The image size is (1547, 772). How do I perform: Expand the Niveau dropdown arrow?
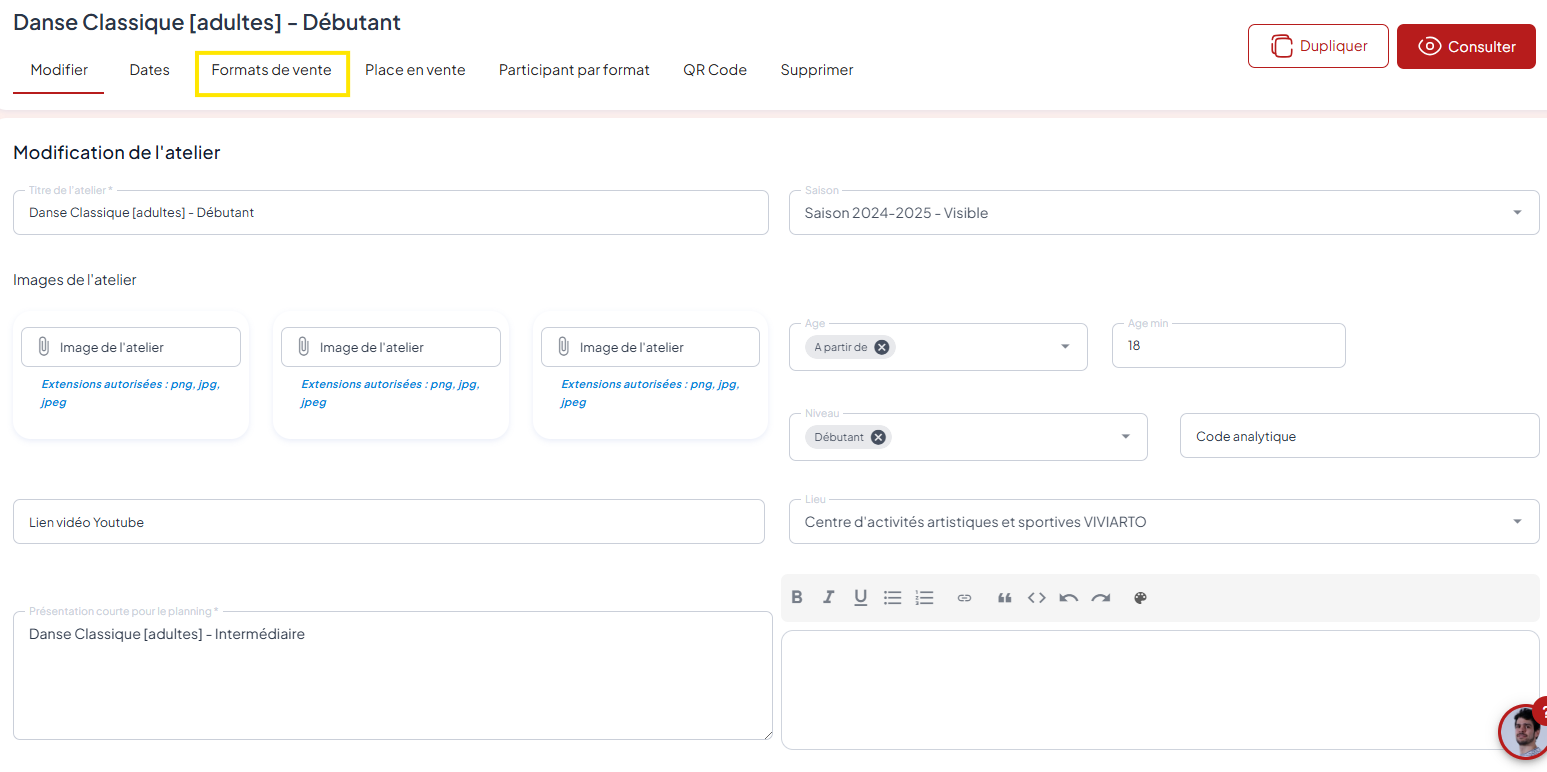[x=1125, y=437]
